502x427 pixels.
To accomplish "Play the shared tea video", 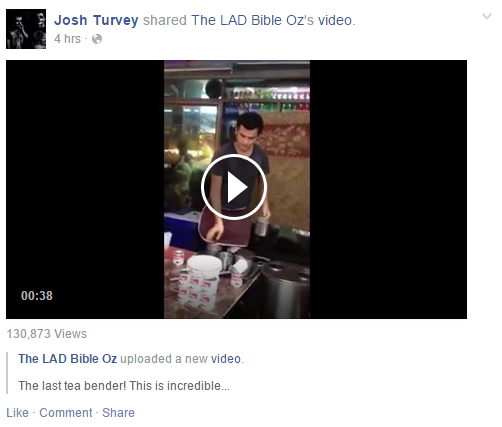I will 234,187.
